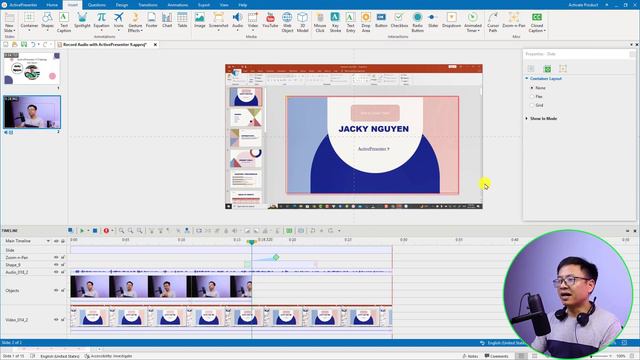This screenshot has height=360, width=640.
Task: Click the undo icon in quick toolbar
Action: 33,44
